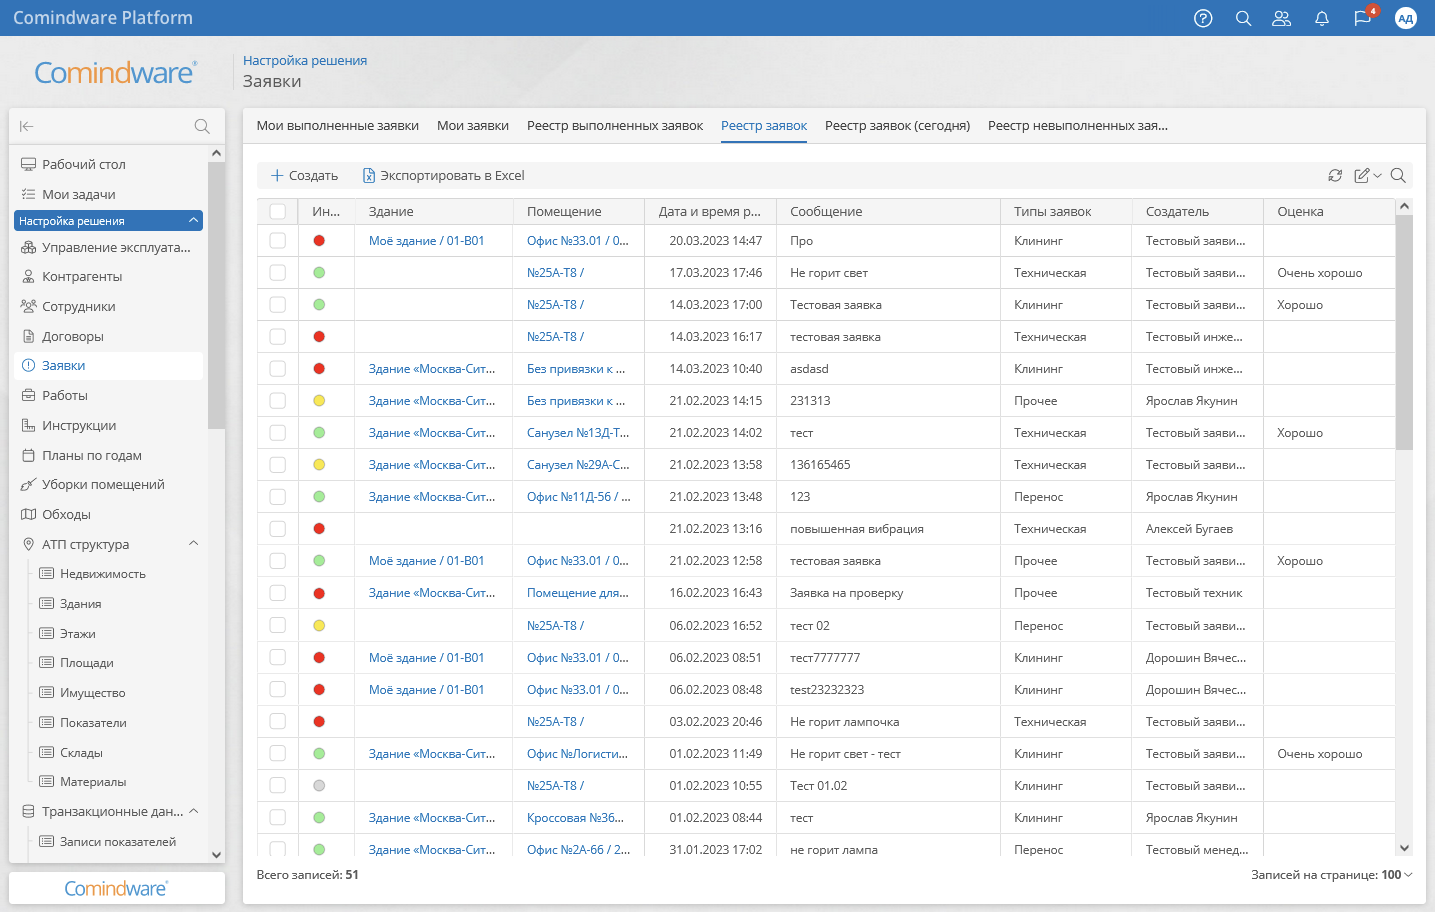Click the global search icon in header

pyautogui.click(x=1243, y=18)
